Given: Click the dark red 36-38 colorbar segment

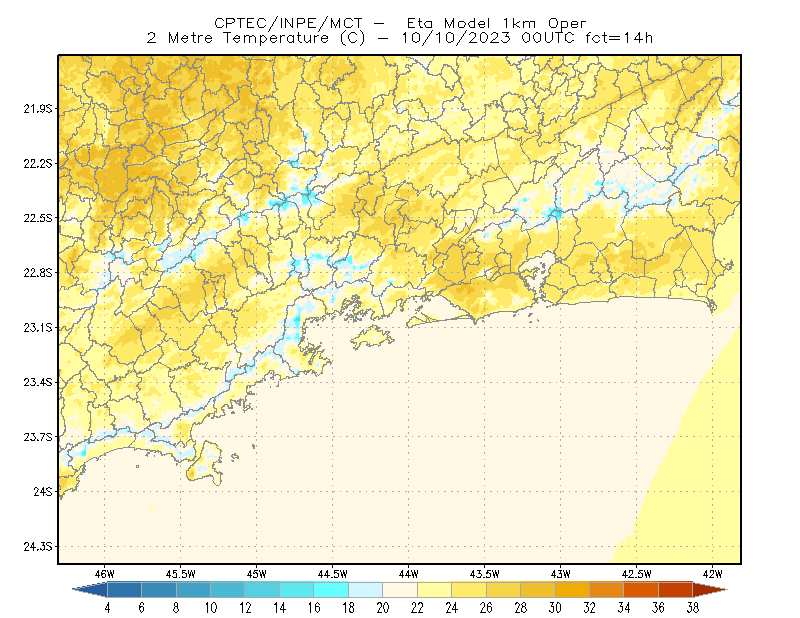Looking at the screenshot, I should (676, 590).
